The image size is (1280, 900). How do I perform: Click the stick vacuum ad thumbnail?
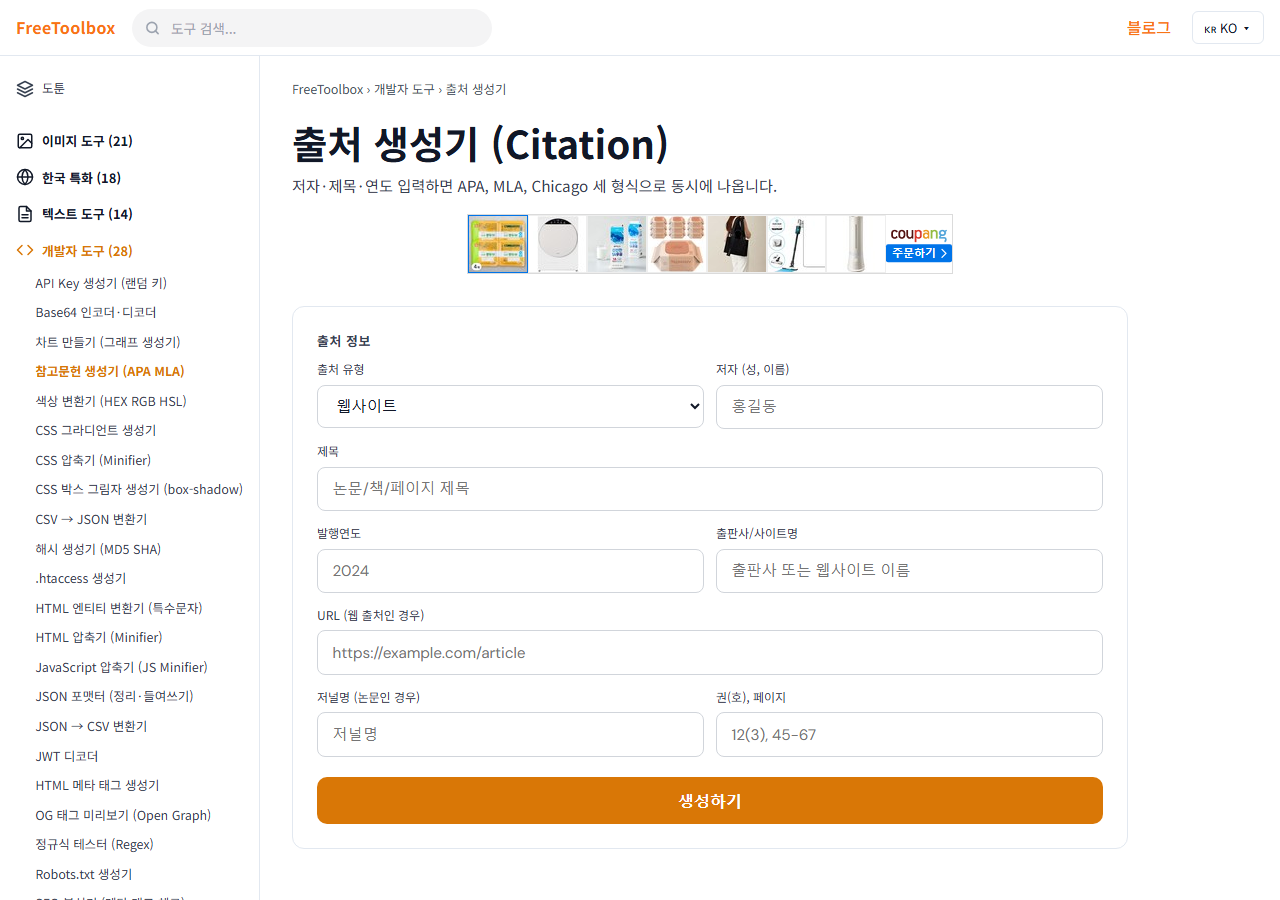click(x=796, y=244)
